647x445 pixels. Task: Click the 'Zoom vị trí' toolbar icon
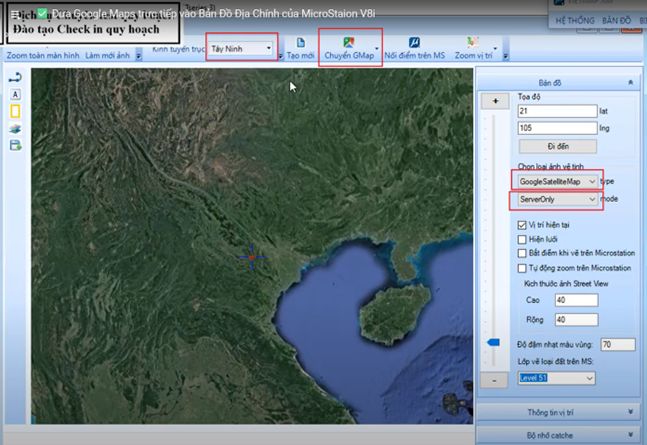pyautogui.click(x=473, y=42)
